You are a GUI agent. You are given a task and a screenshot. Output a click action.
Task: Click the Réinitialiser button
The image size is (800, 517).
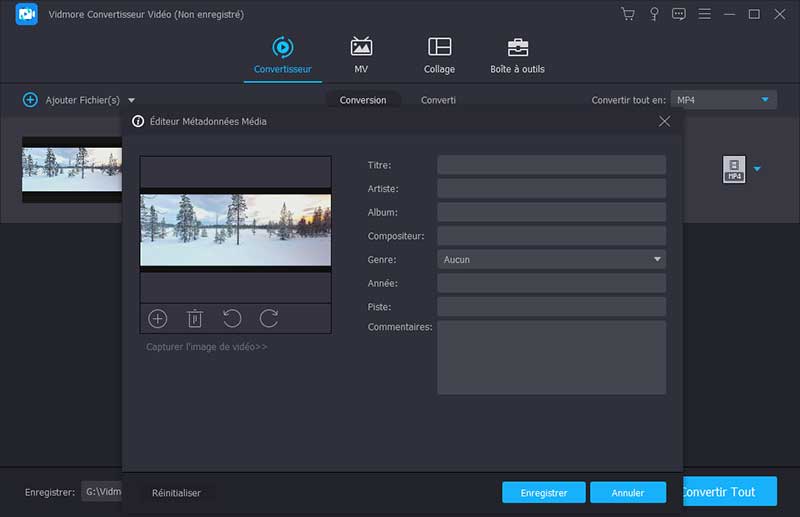pos(176,493)
